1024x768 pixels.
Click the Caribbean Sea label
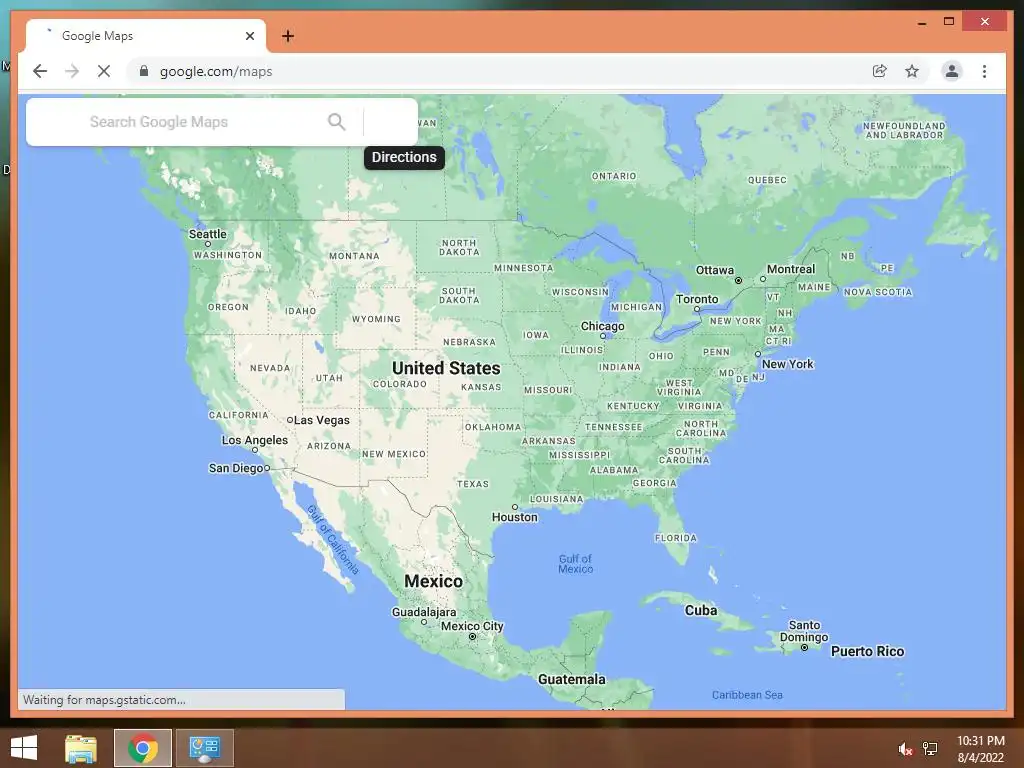tap(747, 695)
